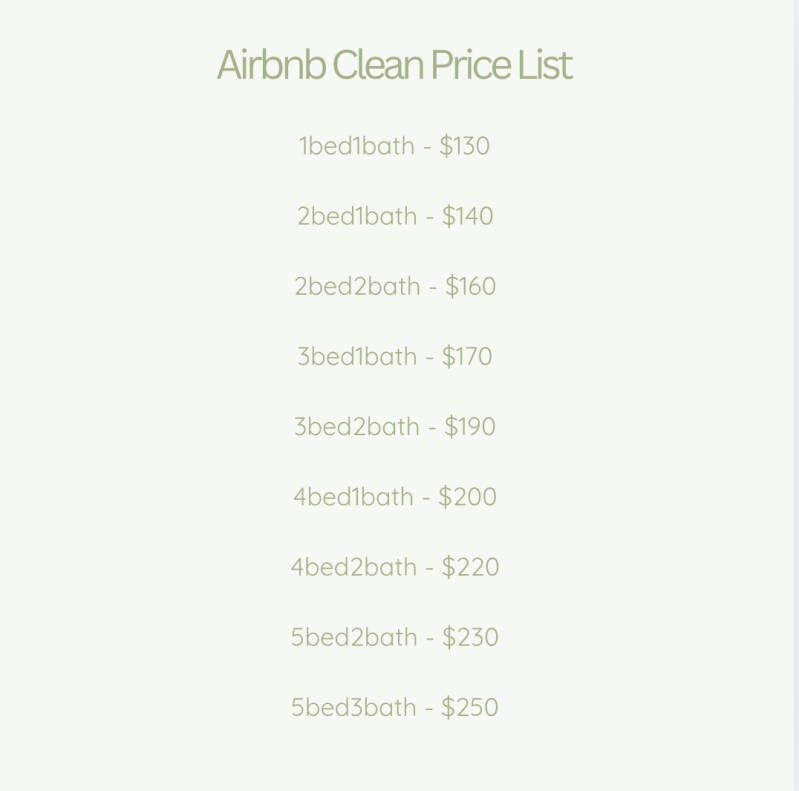Image resolution: width=799 pixels, height=791 pixels.
Task: Select the $230 price
Action: 471,637
